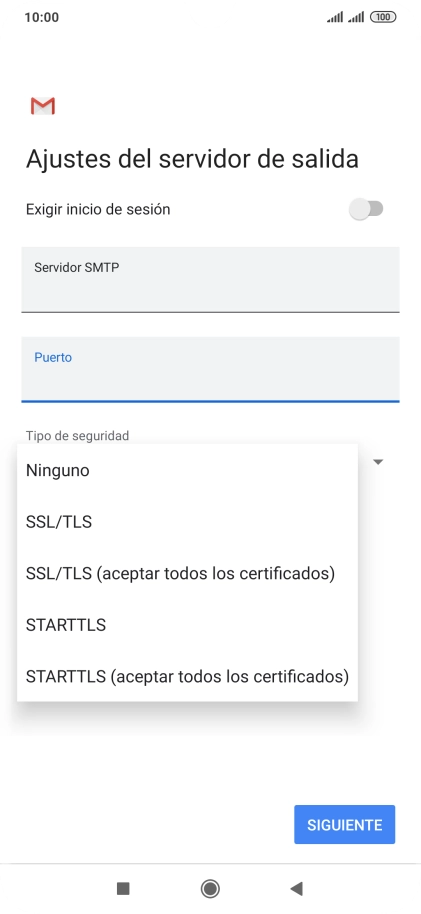The width and height of the screenshot is (421, 914).
Task: Select Ninguno security type
Action: click(x=187, y=470)
